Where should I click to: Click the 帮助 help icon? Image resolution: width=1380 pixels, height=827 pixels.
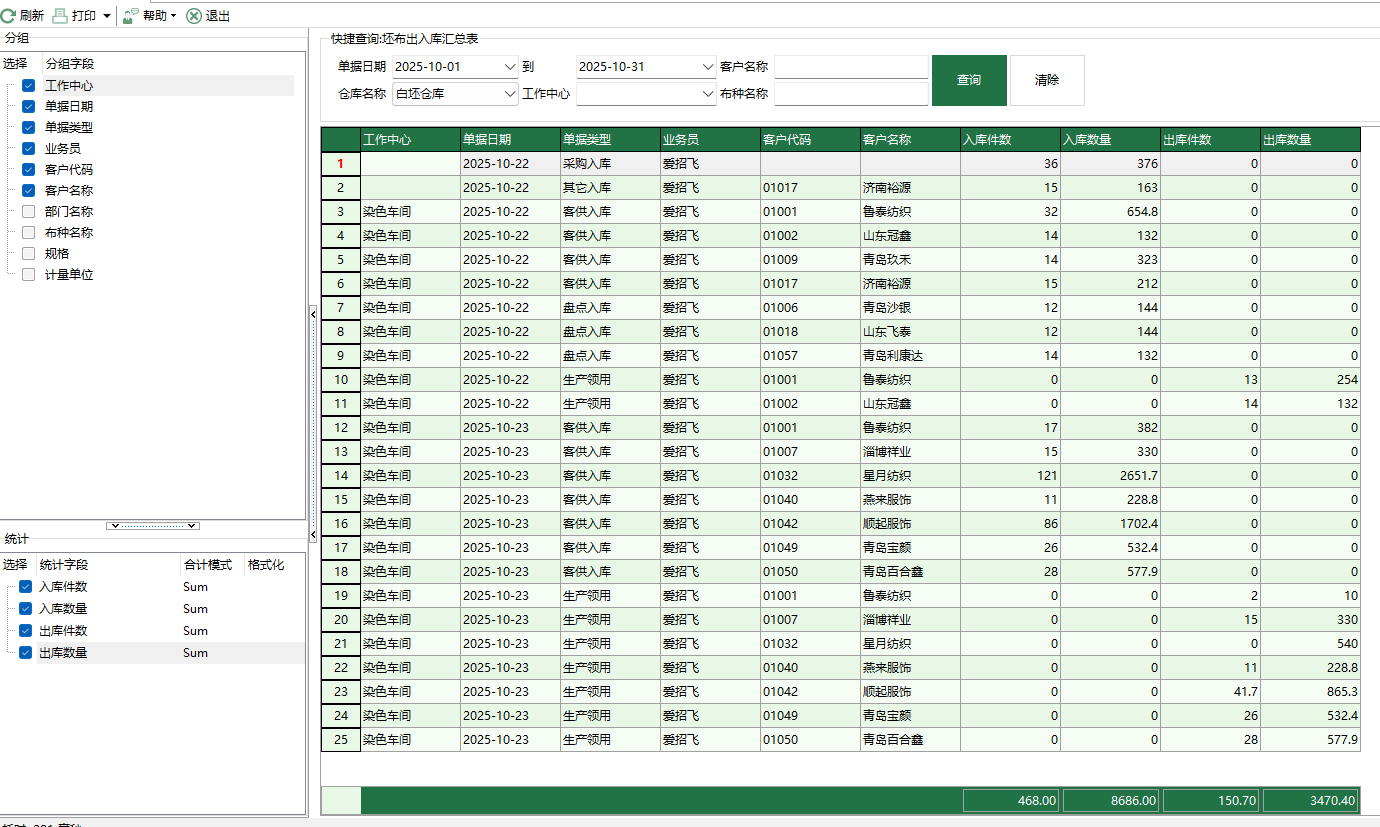coord(128,15)
